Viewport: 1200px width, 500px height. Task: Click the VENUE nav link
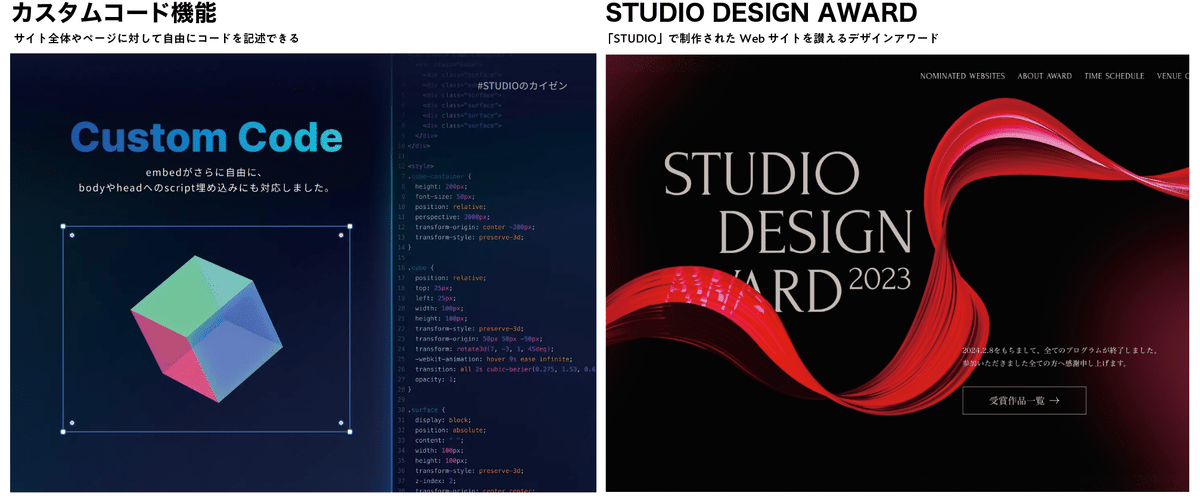tap(1173, 76)
